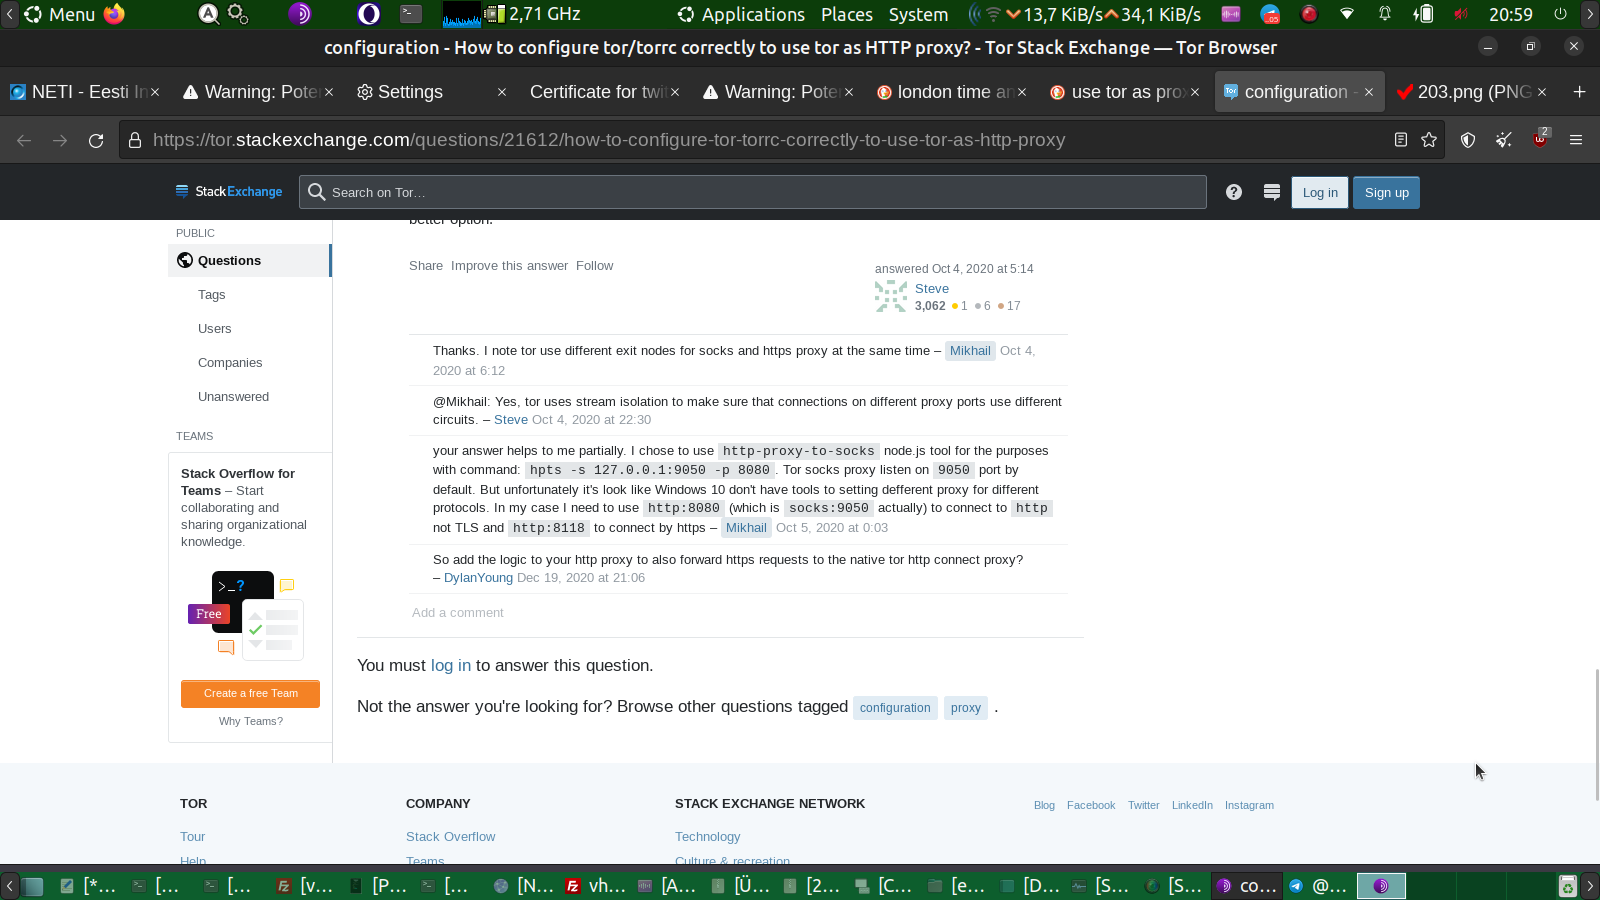Switch to the Settings tab
Viewport: 1600px width, 900px height.
(430, 92)
